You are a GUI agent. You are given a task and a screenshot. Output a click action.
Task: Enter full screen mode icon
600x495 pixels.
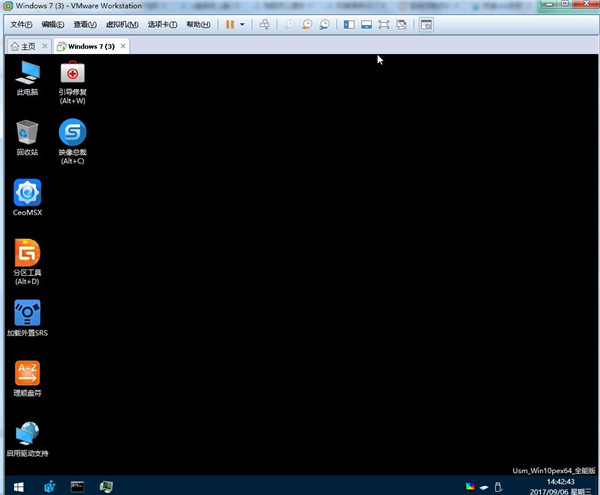(x=384, y=24)
